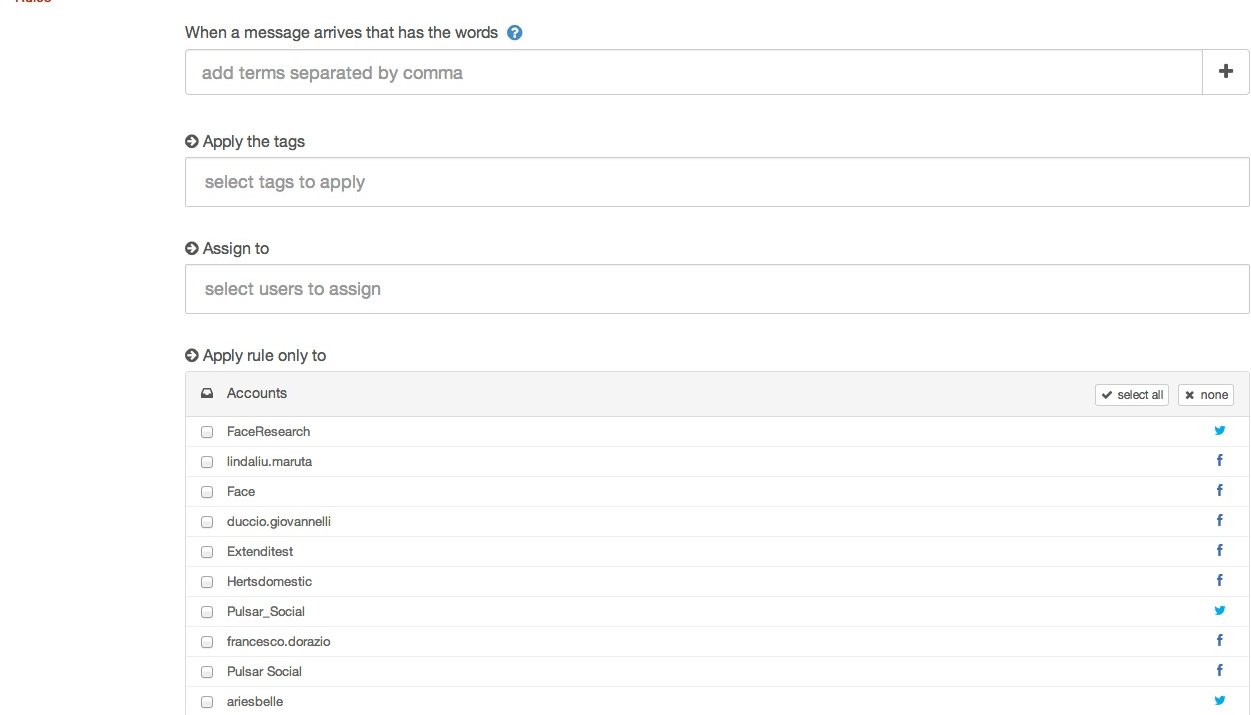The height and width of the screenshot is (715, 1251).
Task: Click the inbox icon next to Accounts
Action: pos(207,394)
